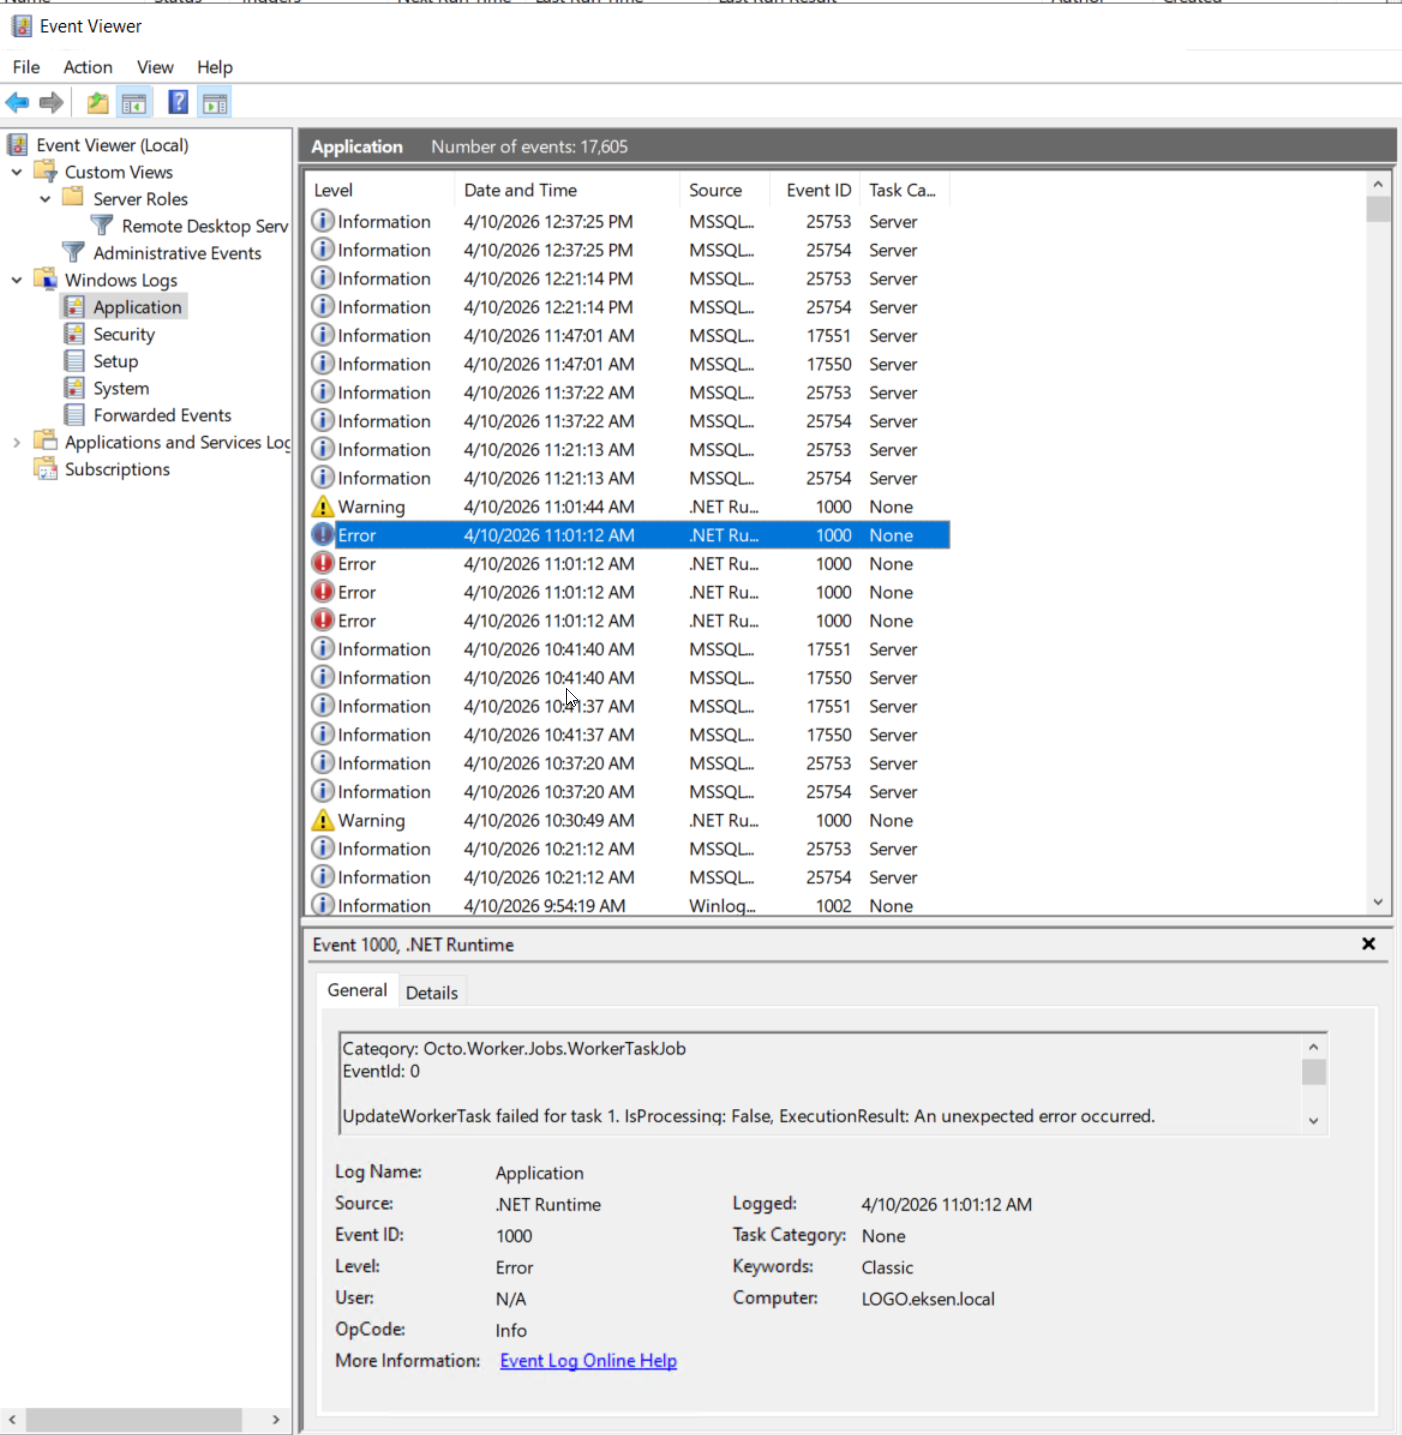This screenshot has height=1435, width=1402.
Task: Select the highlighted Error event row
Action: (x=628, y=535)
